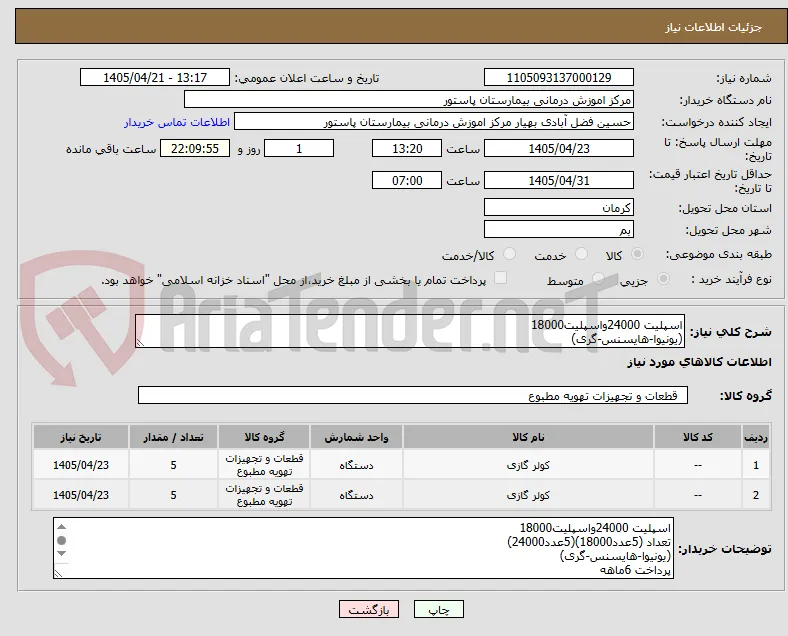Click the remaining time 22:09:55 field
Screen dimensions: 788x636
(195, 149)
